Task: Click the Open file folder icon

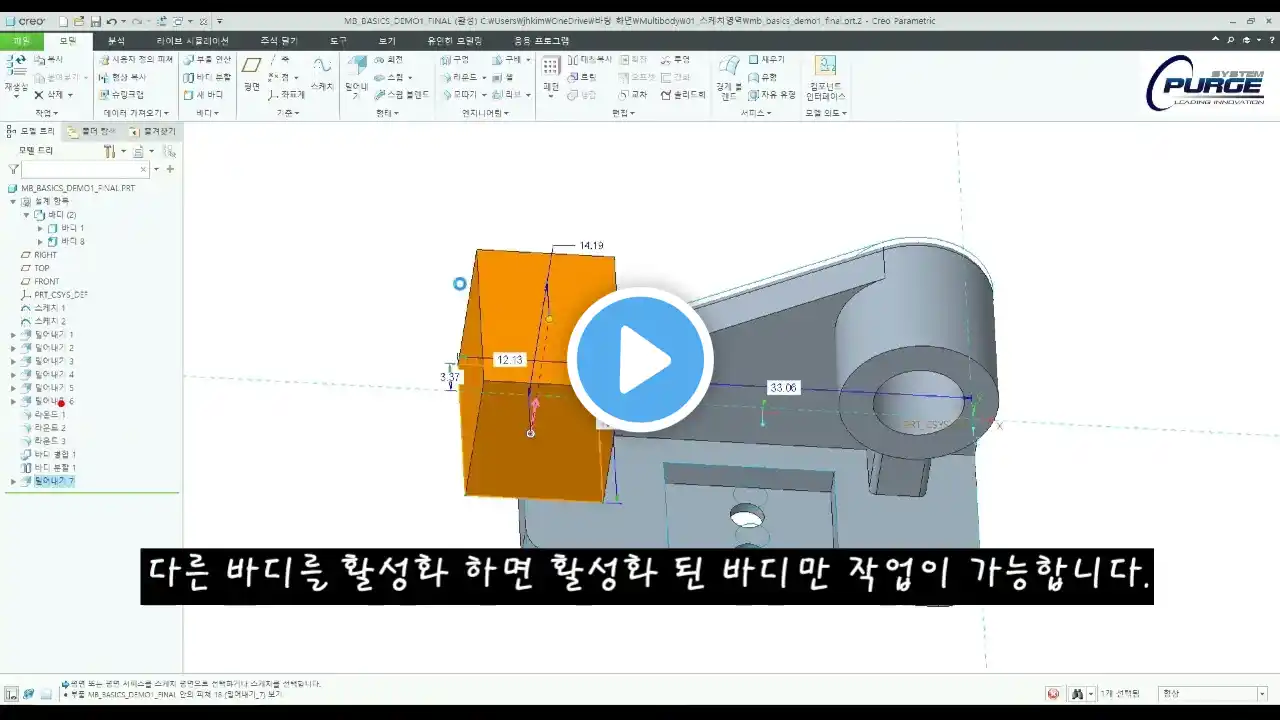Action: pyautogui.click(x=79, y=21)
